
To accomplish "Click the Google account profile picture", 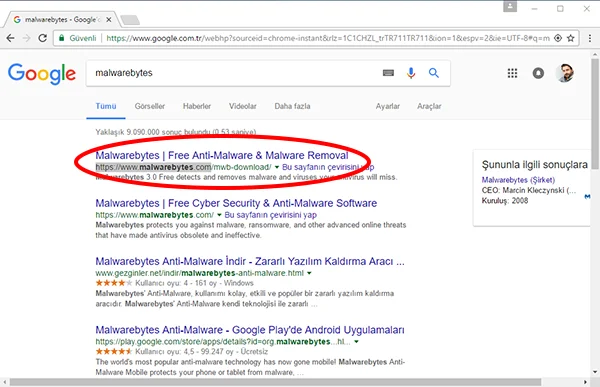I will (564, 73).
